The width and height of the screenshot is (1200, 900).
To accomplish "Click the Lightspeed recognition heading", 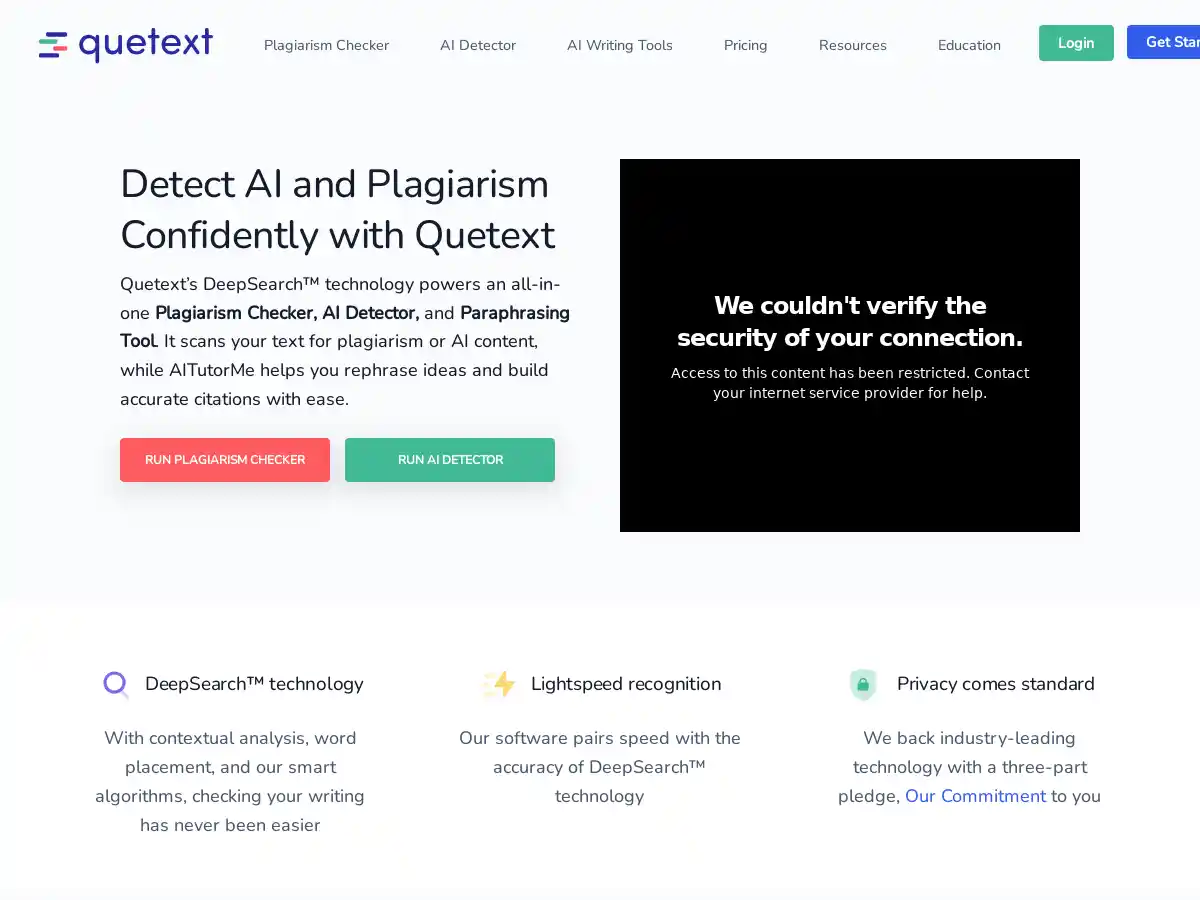I will (626, 684).
